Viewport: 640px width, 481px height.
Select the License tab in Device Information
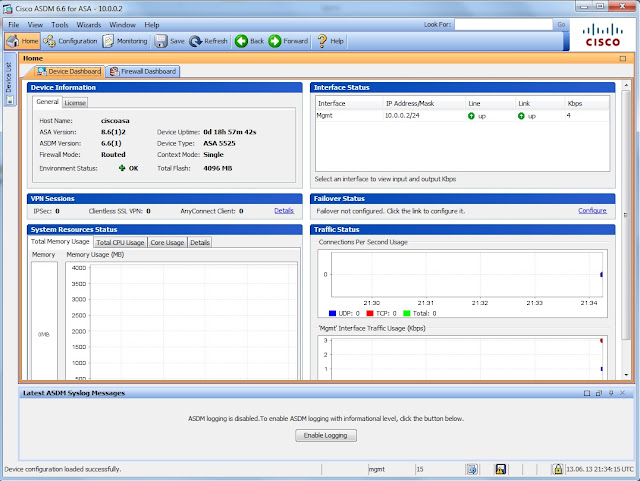[75, 103]
